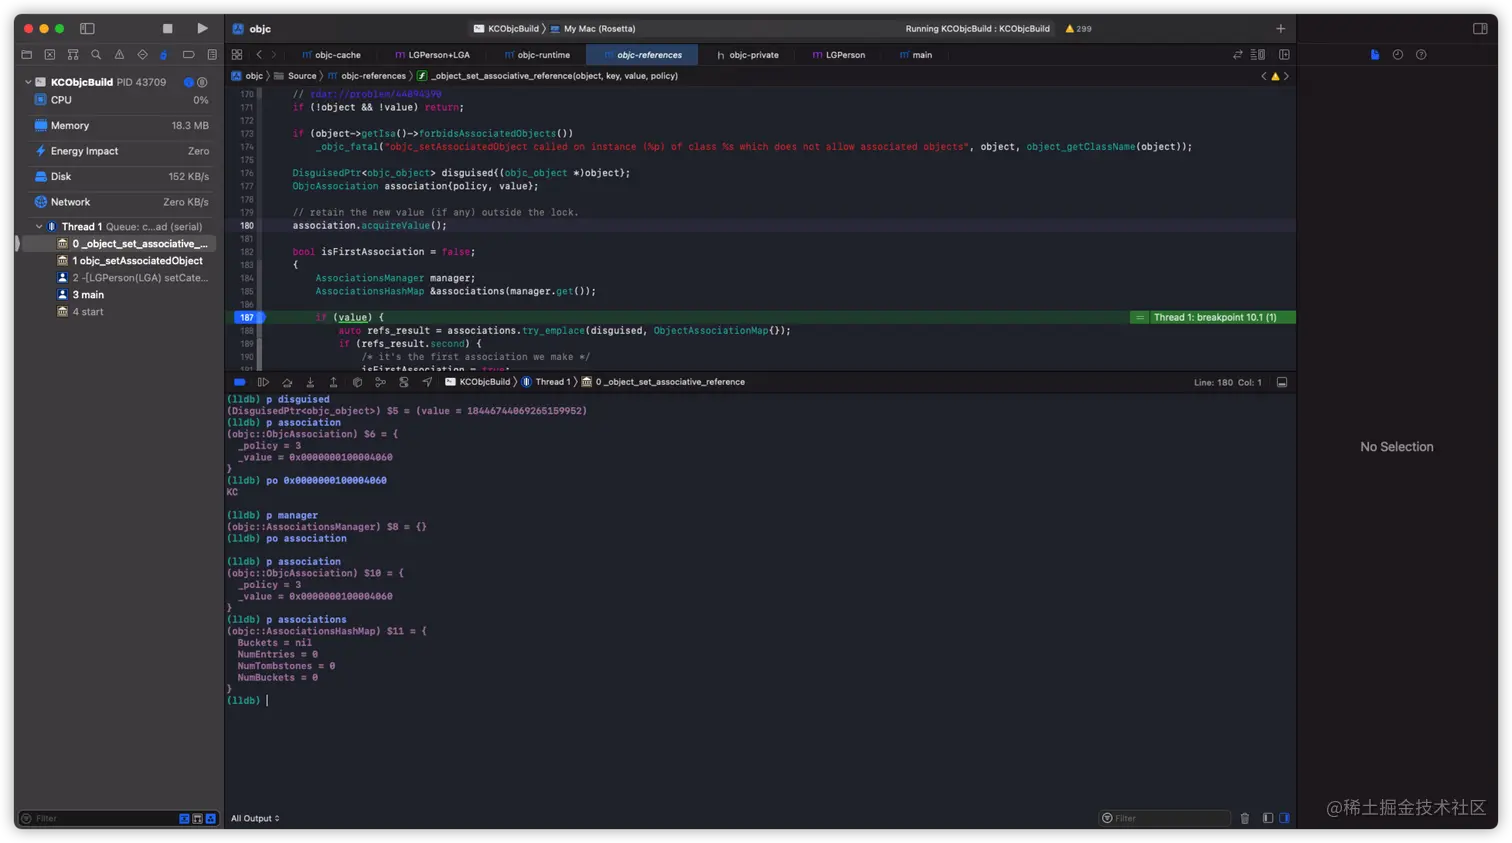The width and height of the screenshot is (1512, 843).
Task: Open the related items grid menu
Action: pos(237,55)
